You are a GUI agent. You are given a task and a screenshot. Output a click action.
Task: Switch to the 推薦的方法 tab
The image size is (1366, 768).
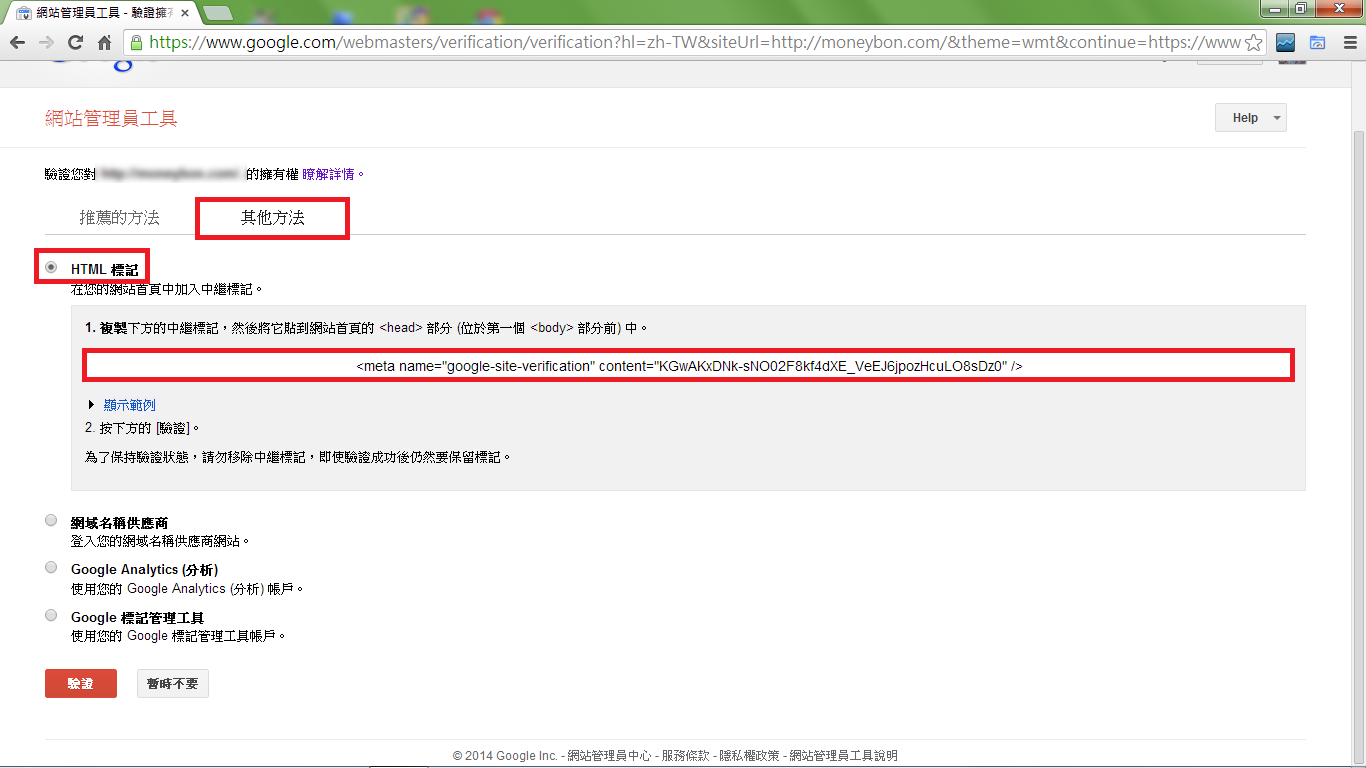tap(119, 215)
